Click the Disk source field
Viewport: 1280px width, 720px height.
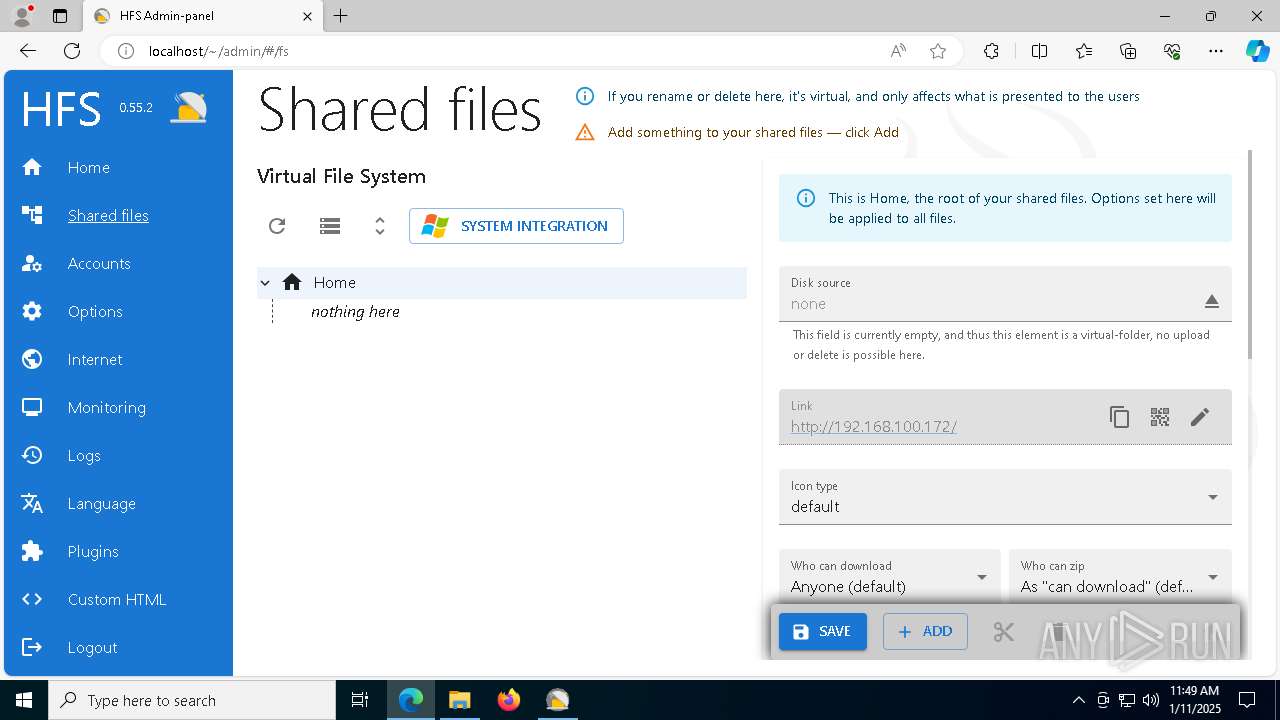click(1005, 294)
